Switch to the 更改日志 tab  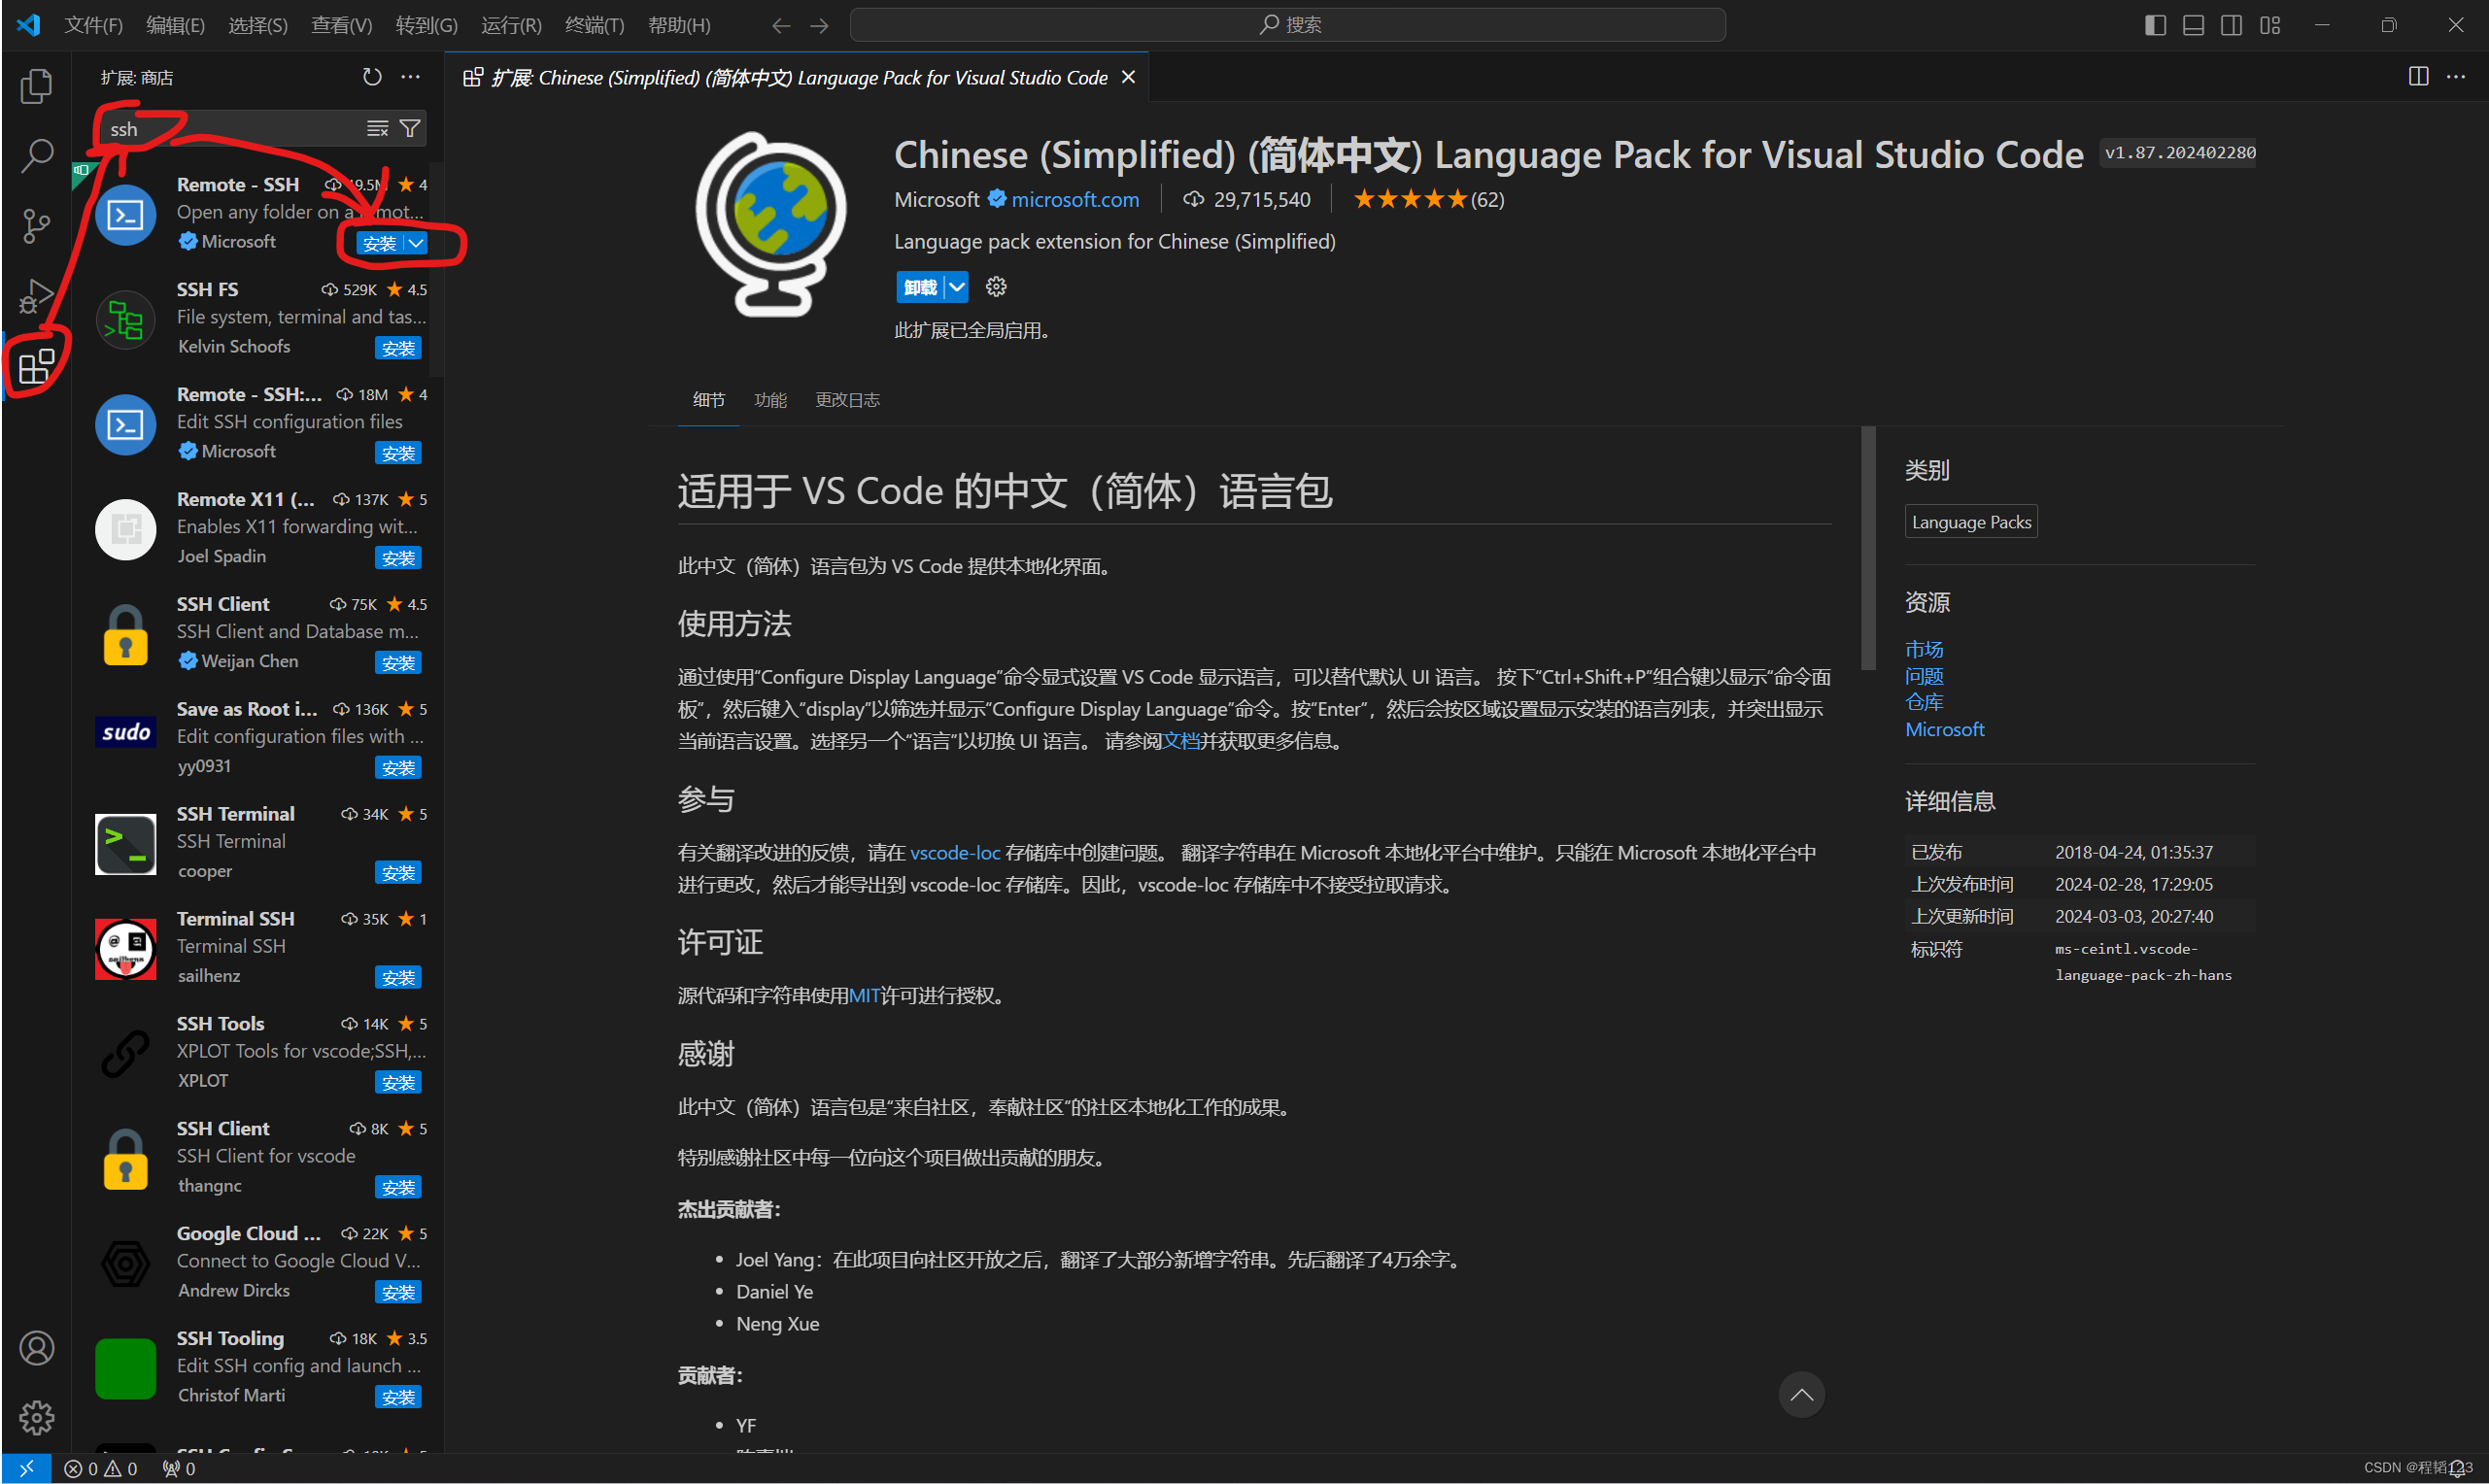click(847, 400)
